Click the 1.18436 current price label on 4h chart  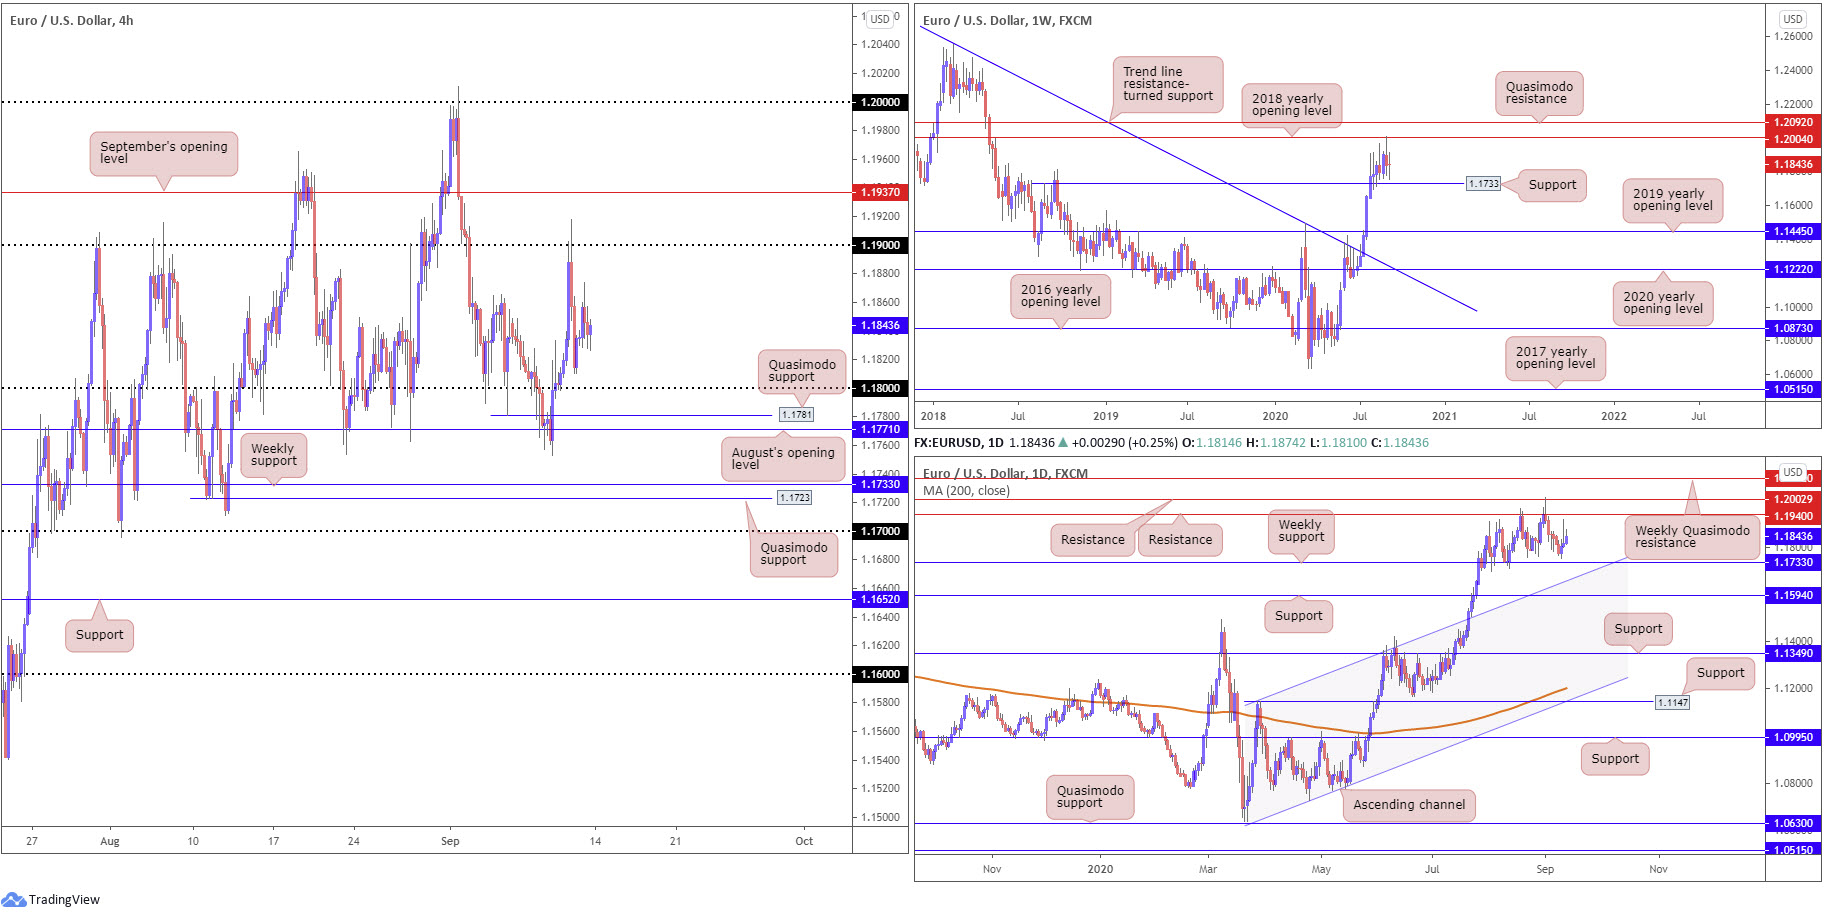880,325
